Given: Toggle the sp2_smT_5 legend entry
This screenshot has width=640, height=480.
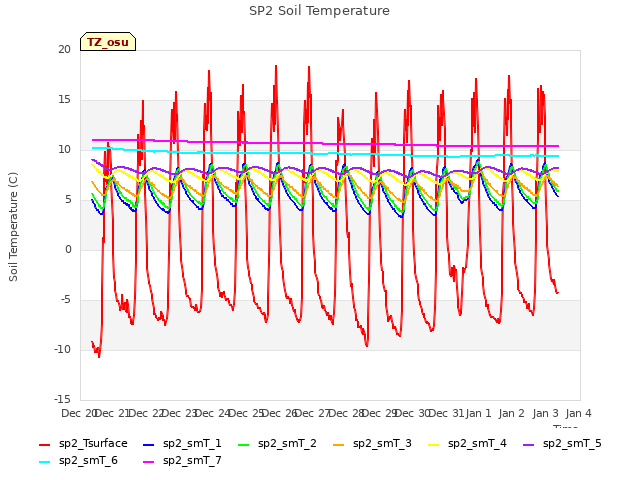Looking at the screenshot, I should 562,444.
